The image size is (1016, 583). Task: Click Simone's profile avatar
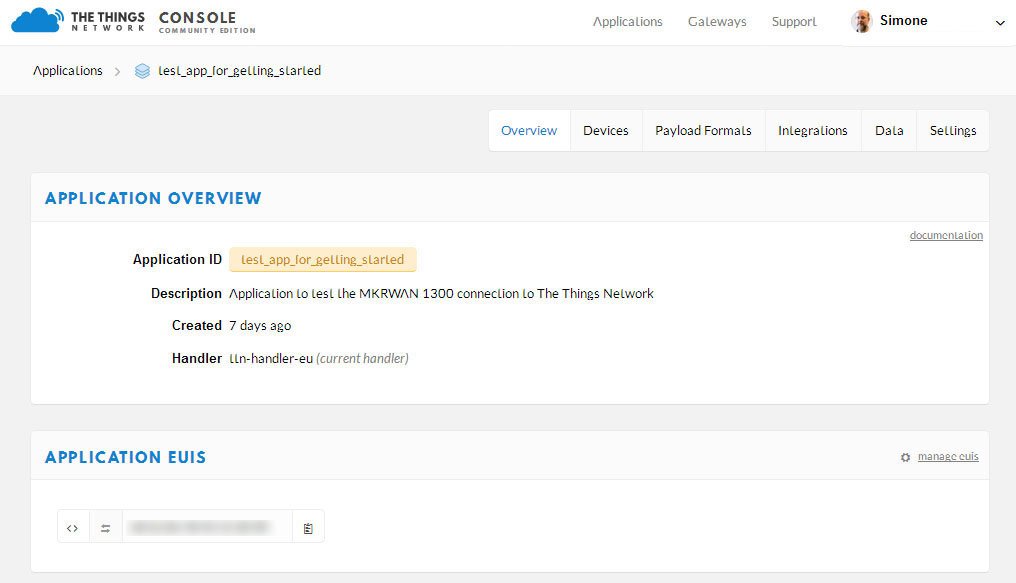861,21
